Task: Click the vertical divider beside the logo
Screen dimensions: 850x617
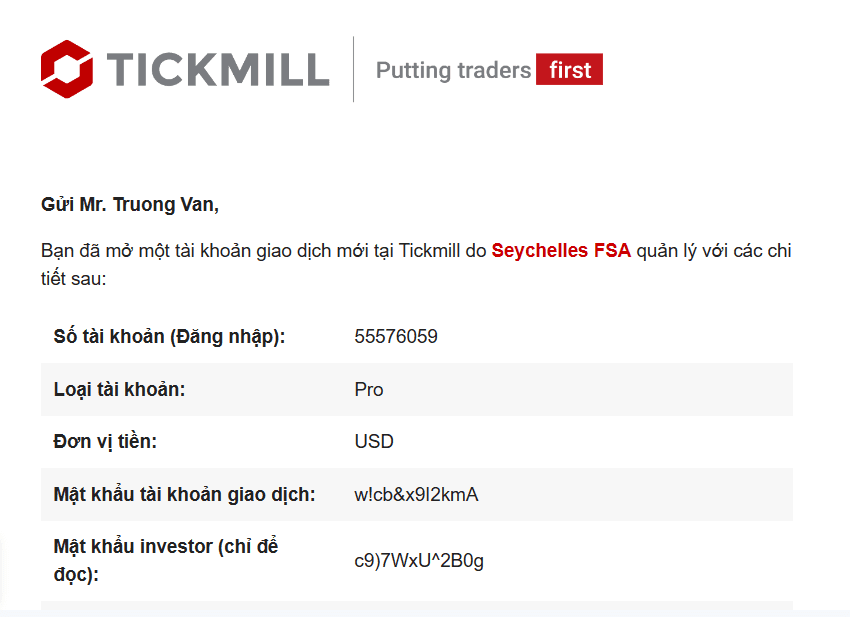Action: point(353,69)
